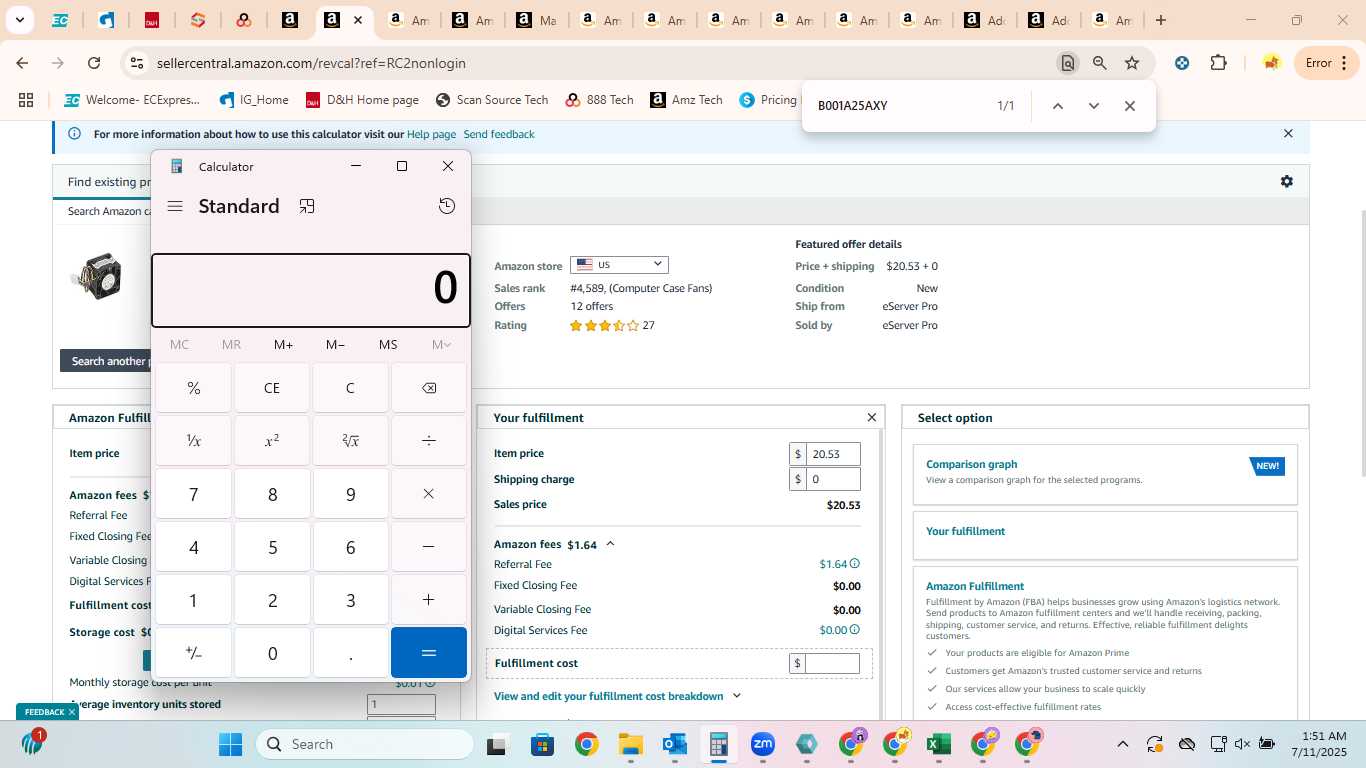Open Chrome extensions puzzle icon
The image size is (1366, 768).
[x=1218, y=63]
